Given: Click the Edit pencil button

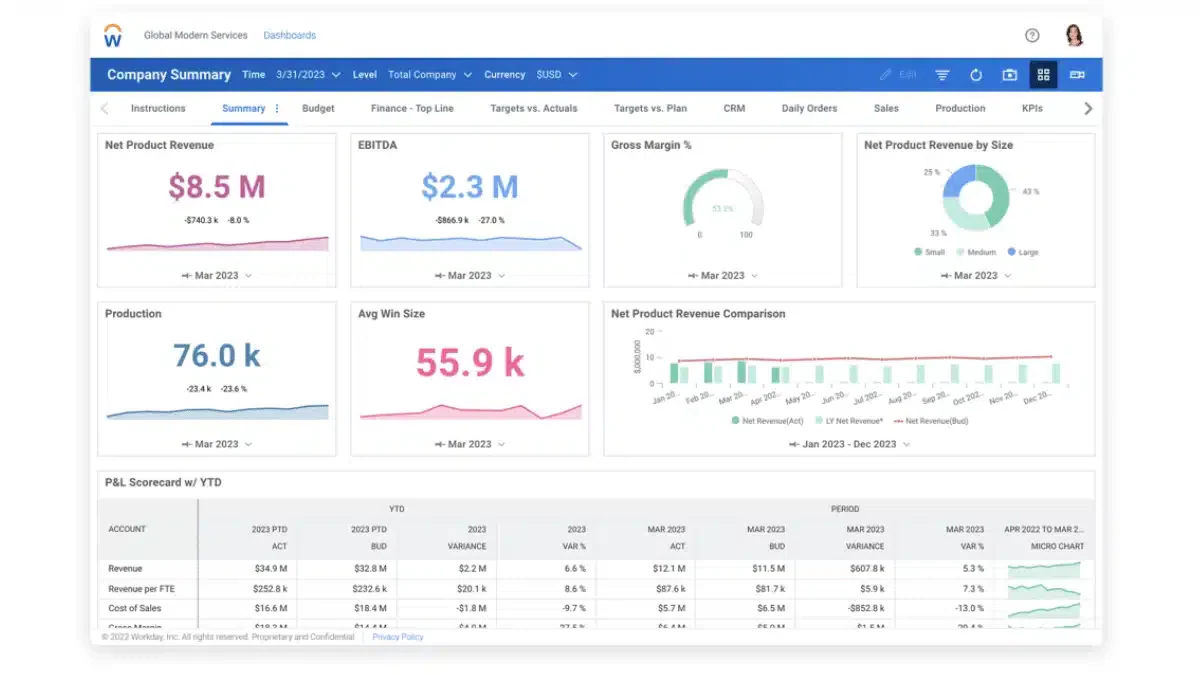Looking at the screenshot, I should [x=898, y=75].
